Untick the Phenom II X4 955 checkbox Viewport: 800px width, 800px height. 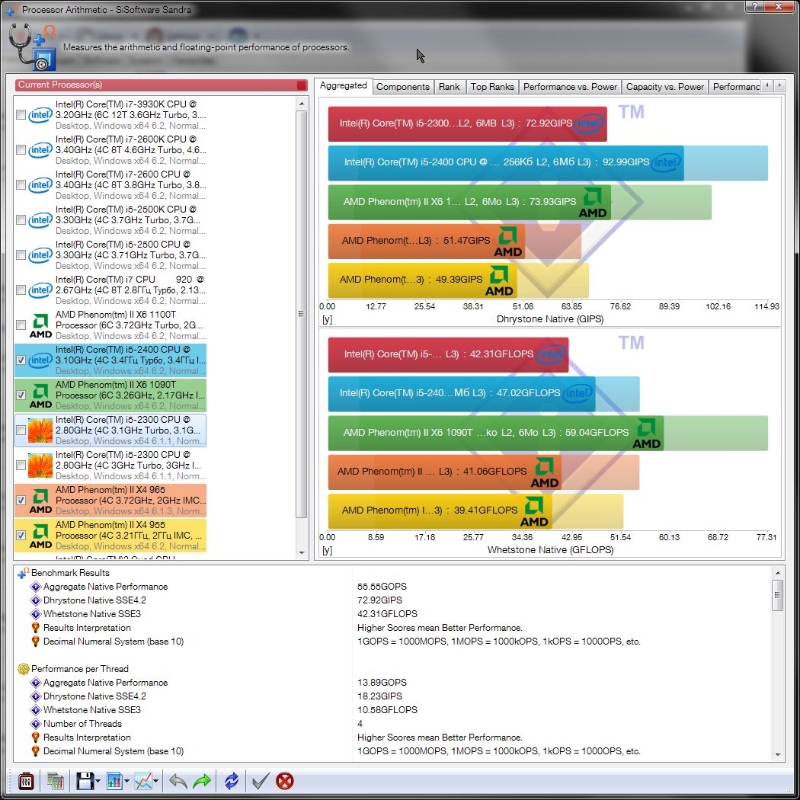[20, 535]
